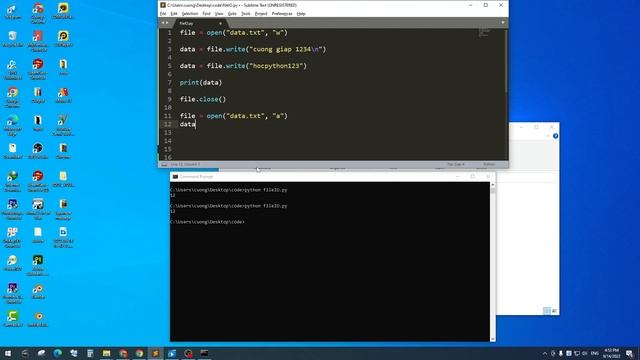Select This PC icon at top-left of desktop
This screenshot has width=640, height=360.
click(x=13, y=12)
